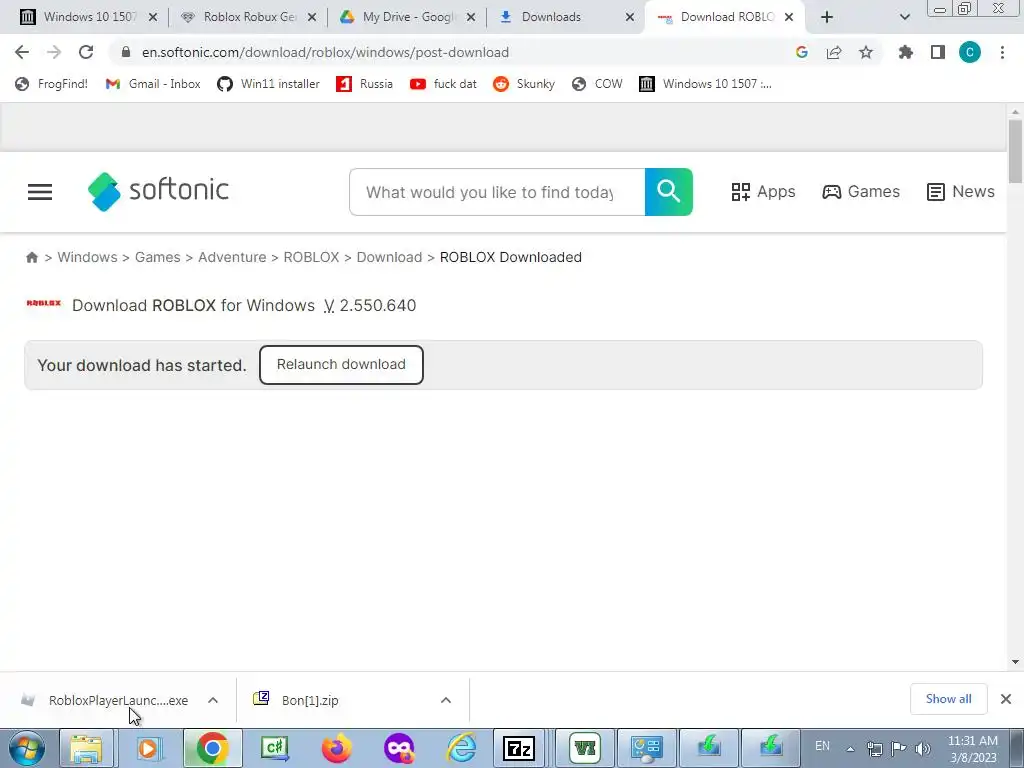This screenshot has height=768, width=1024.
Task: Bookmark this page with the star
Action: [866, 52]
